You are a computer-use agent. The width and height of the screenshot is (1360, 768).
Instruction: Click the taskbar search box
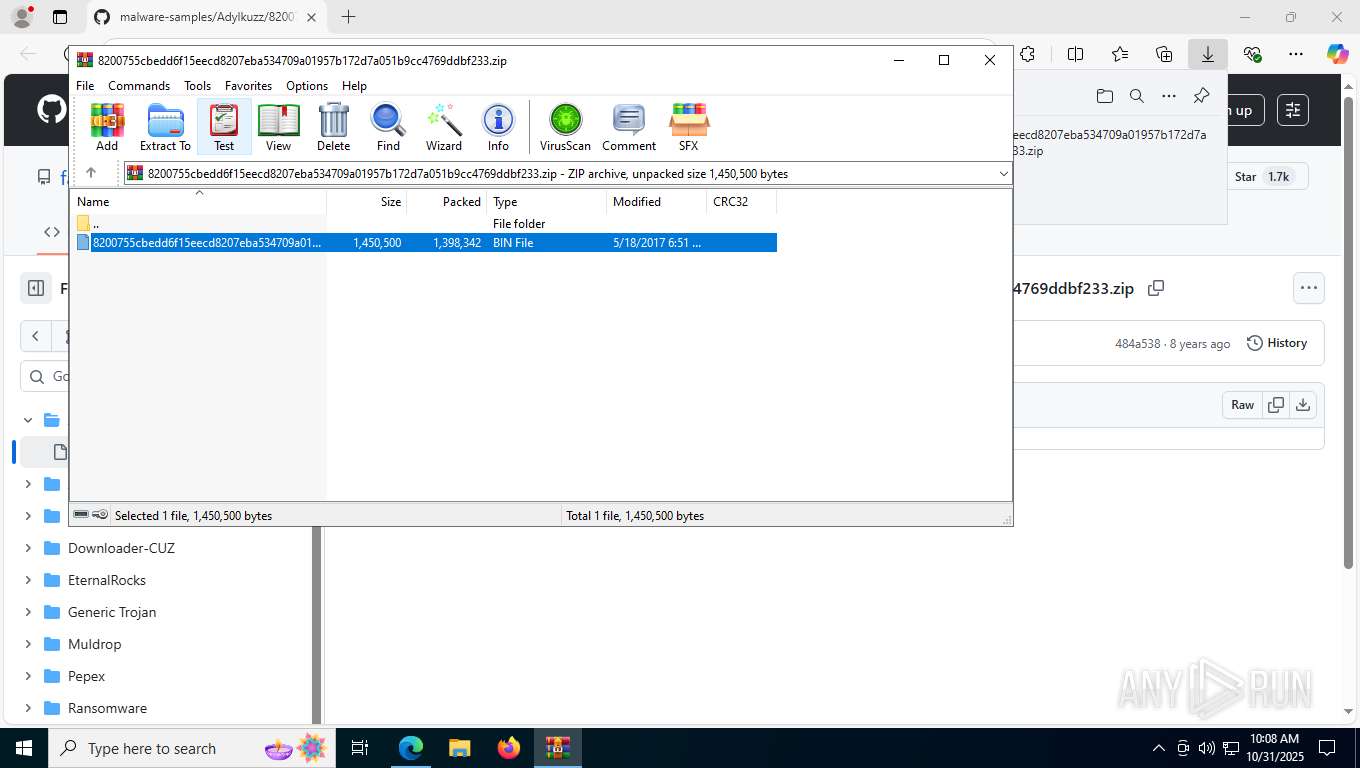point(190,748)
